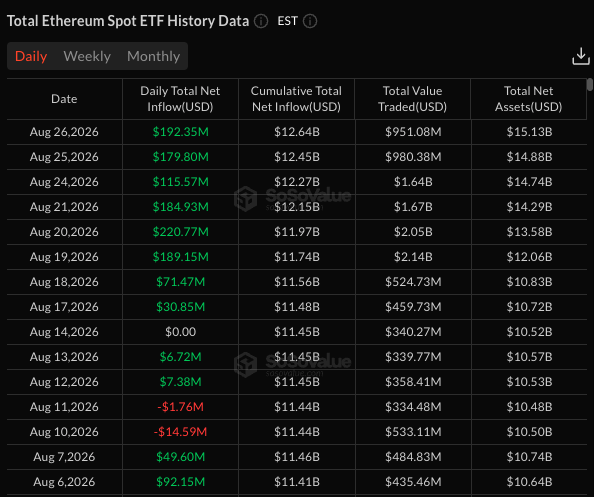
Task: Select the $49.60M inflow value
Action: (180, 457)
